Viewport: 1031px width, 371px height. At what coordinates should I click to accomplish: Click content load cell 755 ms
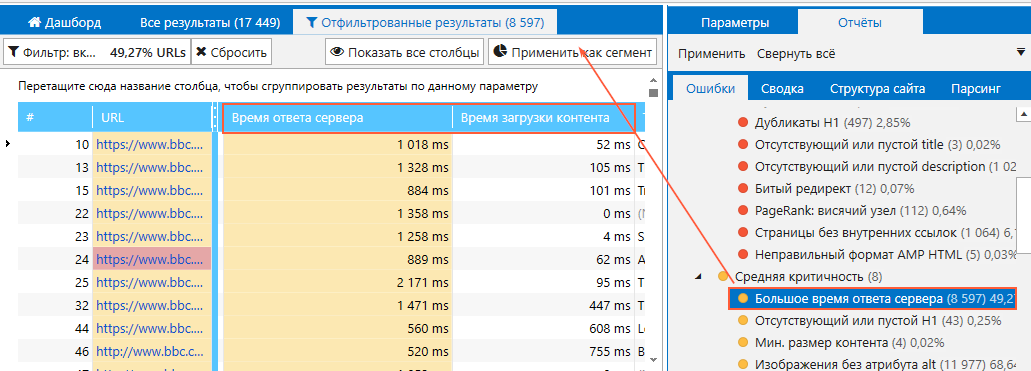[544, 351]
